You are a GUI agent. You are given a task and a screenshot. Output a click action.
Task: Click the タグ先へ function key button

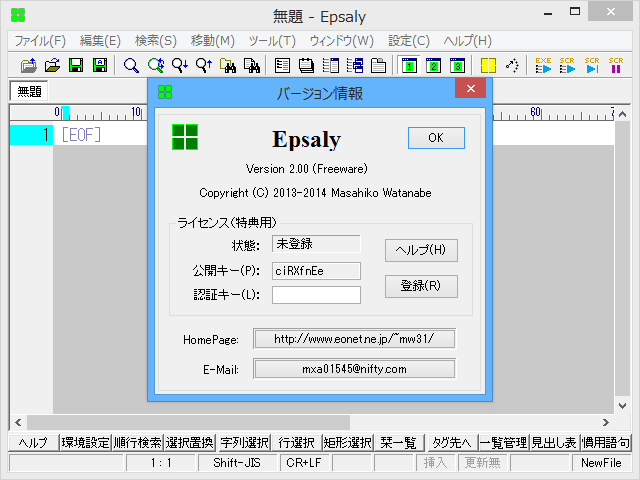452,442
